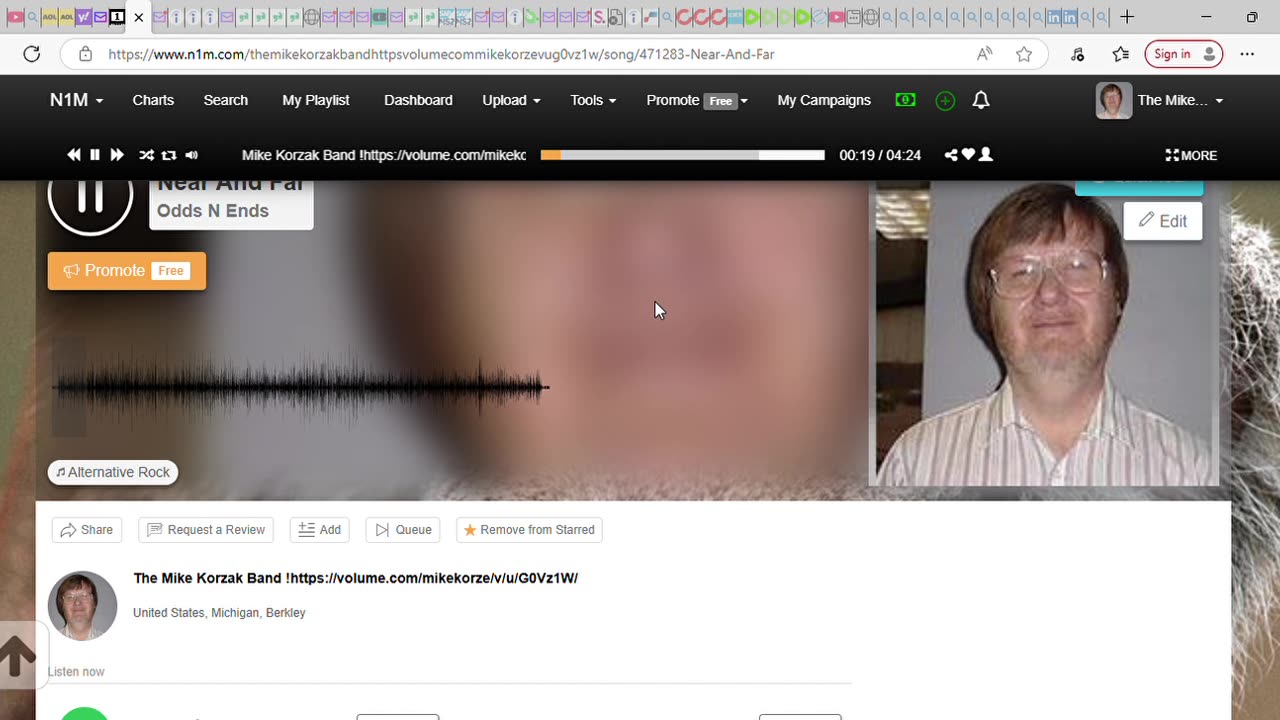Screen dimensions: 1280x720
Task: Open My Campaigns page
Action: 824,100
